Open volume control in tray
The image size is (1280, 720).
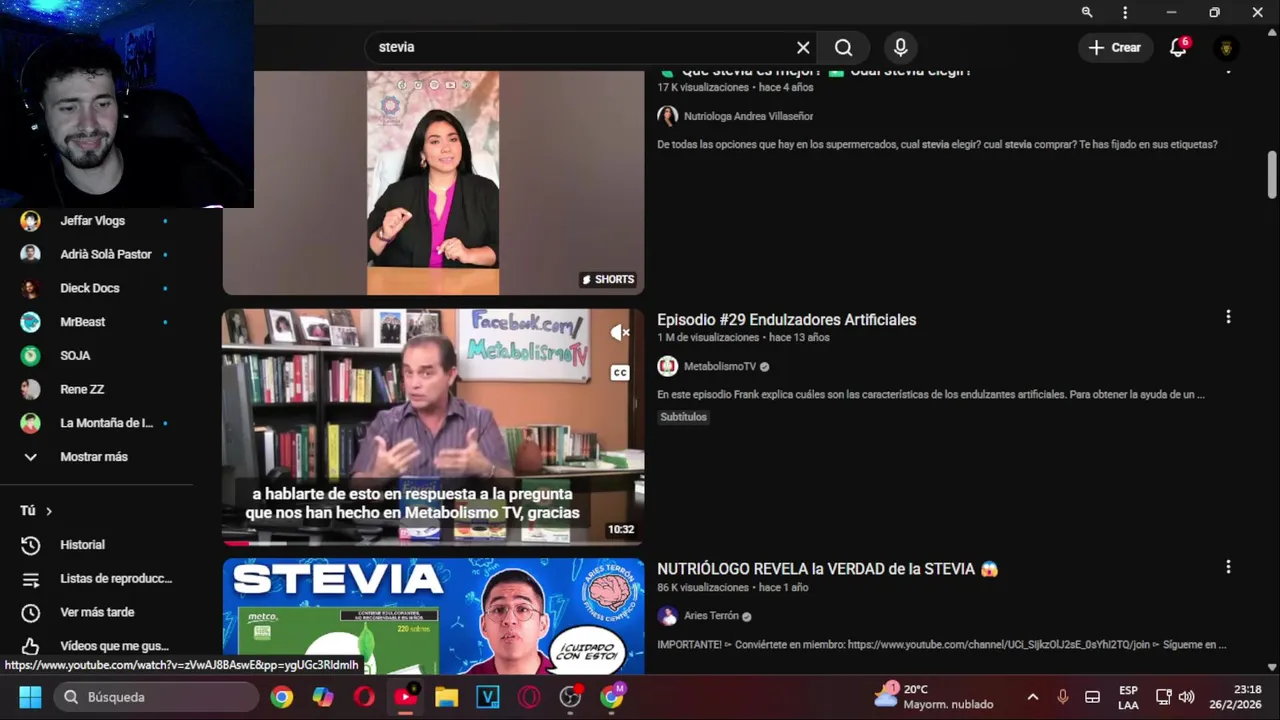coord(1186,697)
